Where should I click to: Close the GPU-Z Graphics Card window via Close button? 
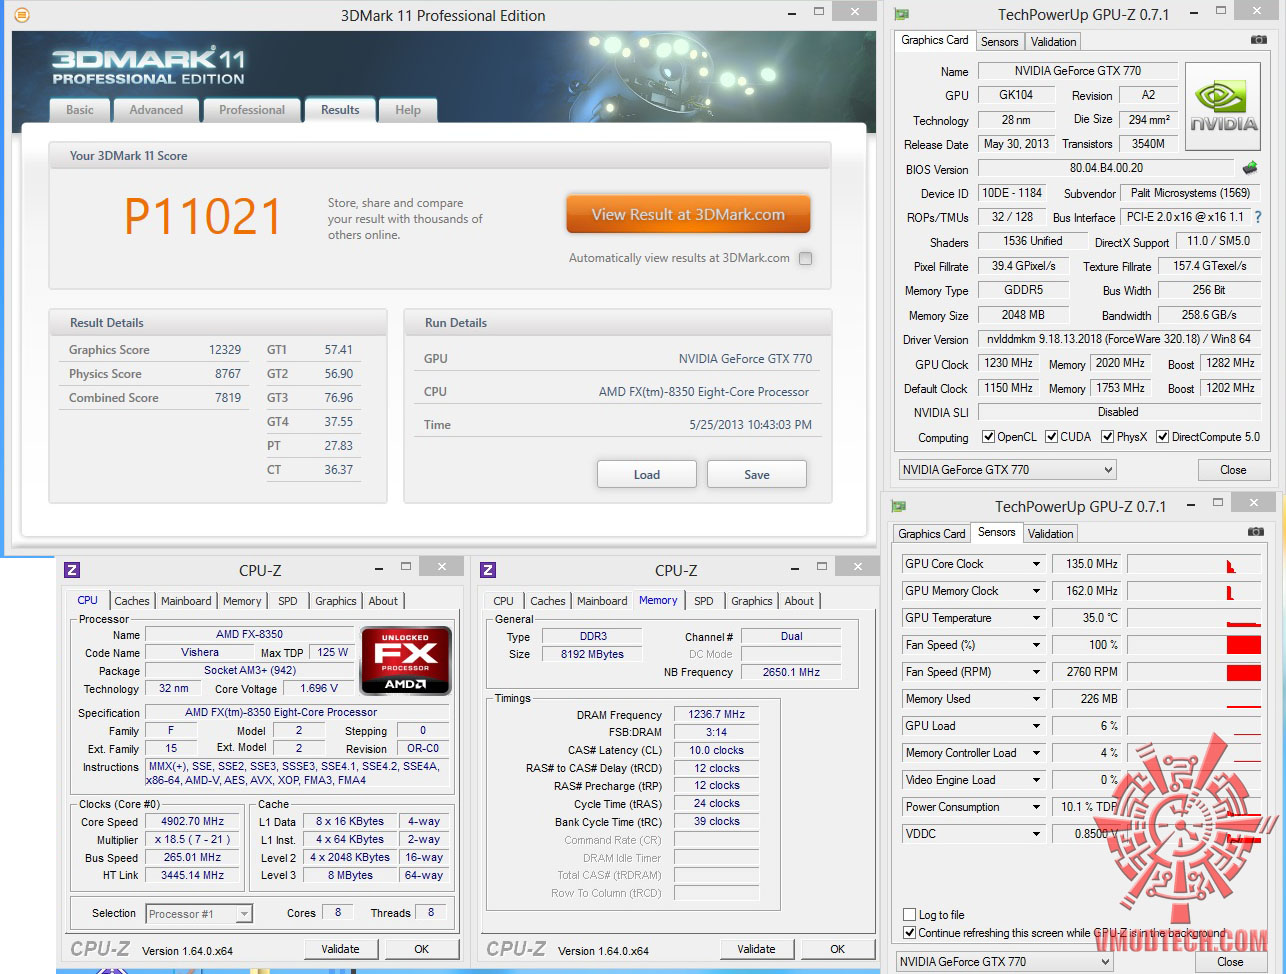(1233, 470)
